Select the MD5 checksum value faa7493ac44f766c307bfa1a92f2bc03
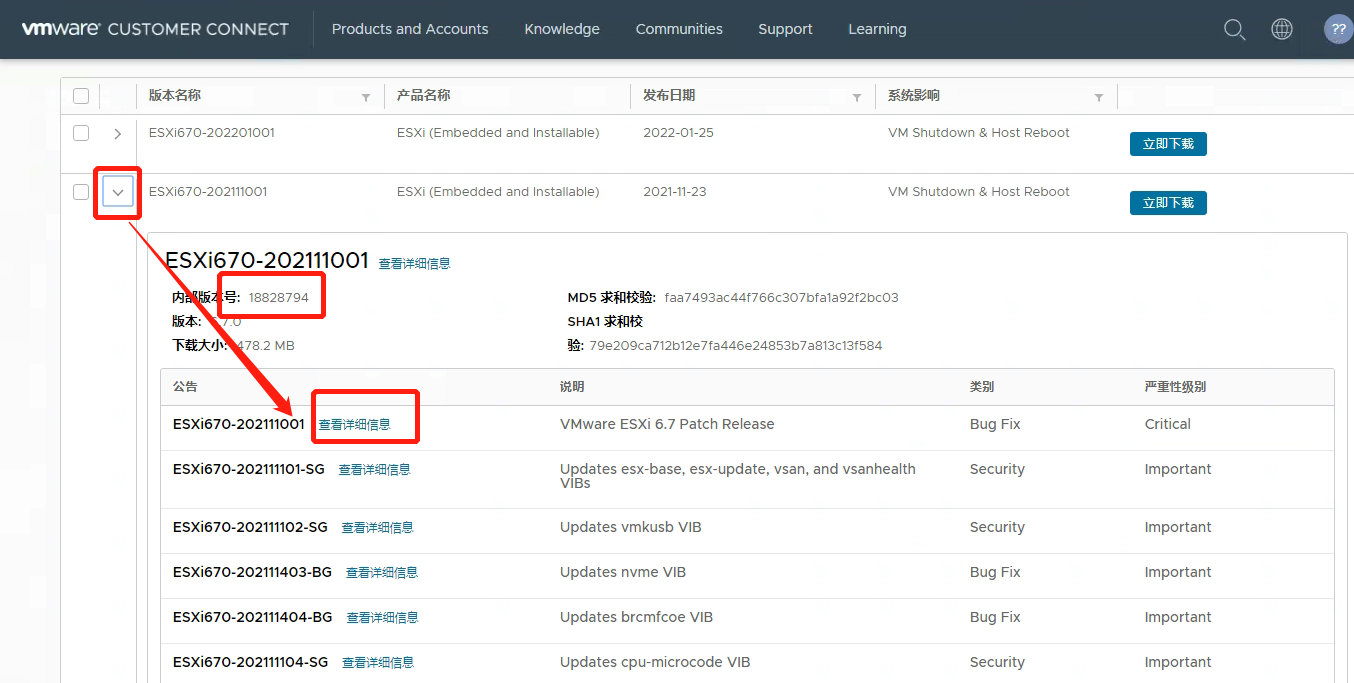 coord(781,298)
